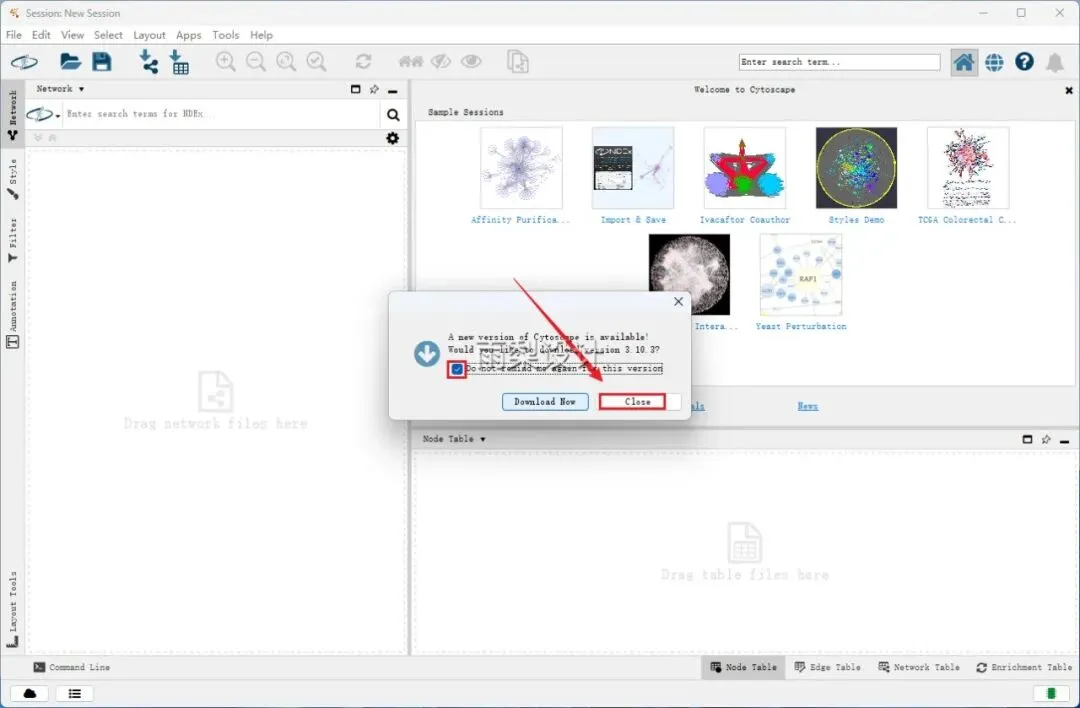Float the Network panel window icon

coord(355,90)
